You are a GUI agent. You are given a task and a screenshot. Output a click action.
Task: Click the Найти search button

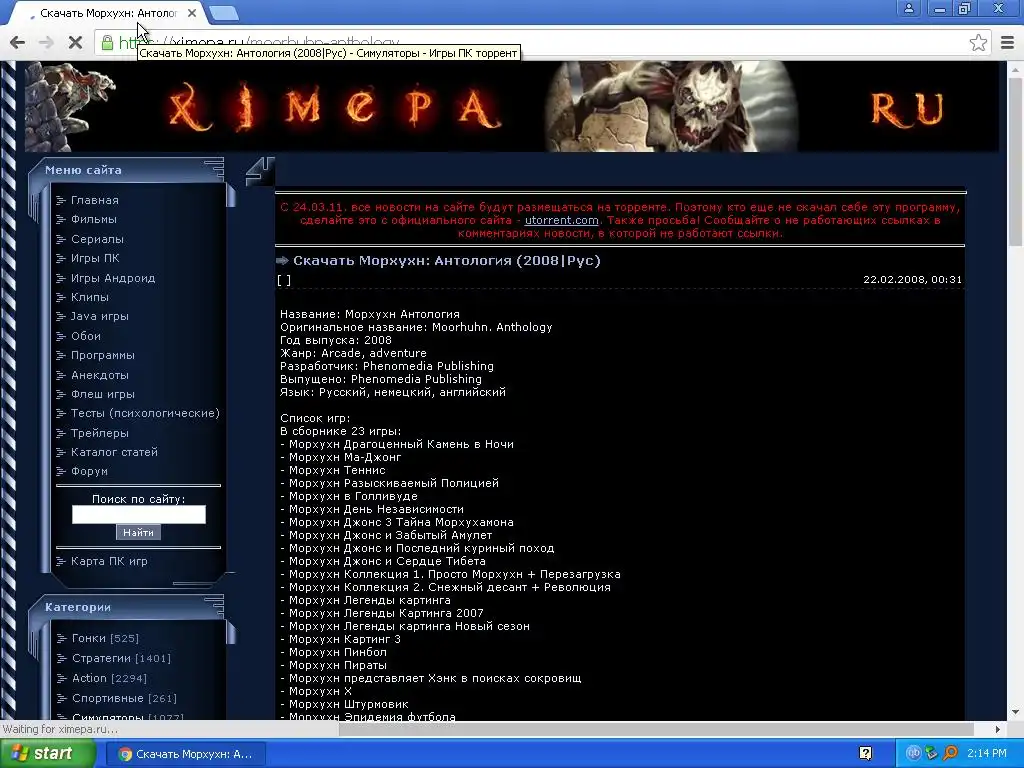pos(138,532)
